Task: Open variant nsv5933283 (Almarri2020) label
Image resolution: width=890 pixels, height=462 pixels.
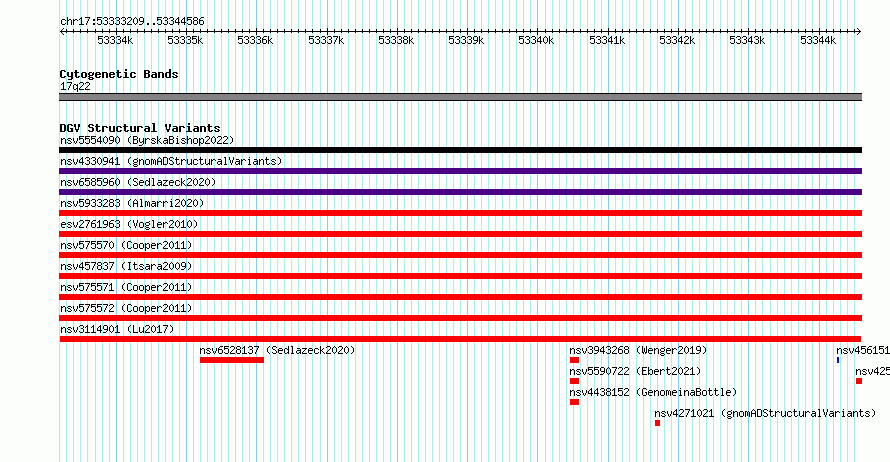Action: coord(132,203)
